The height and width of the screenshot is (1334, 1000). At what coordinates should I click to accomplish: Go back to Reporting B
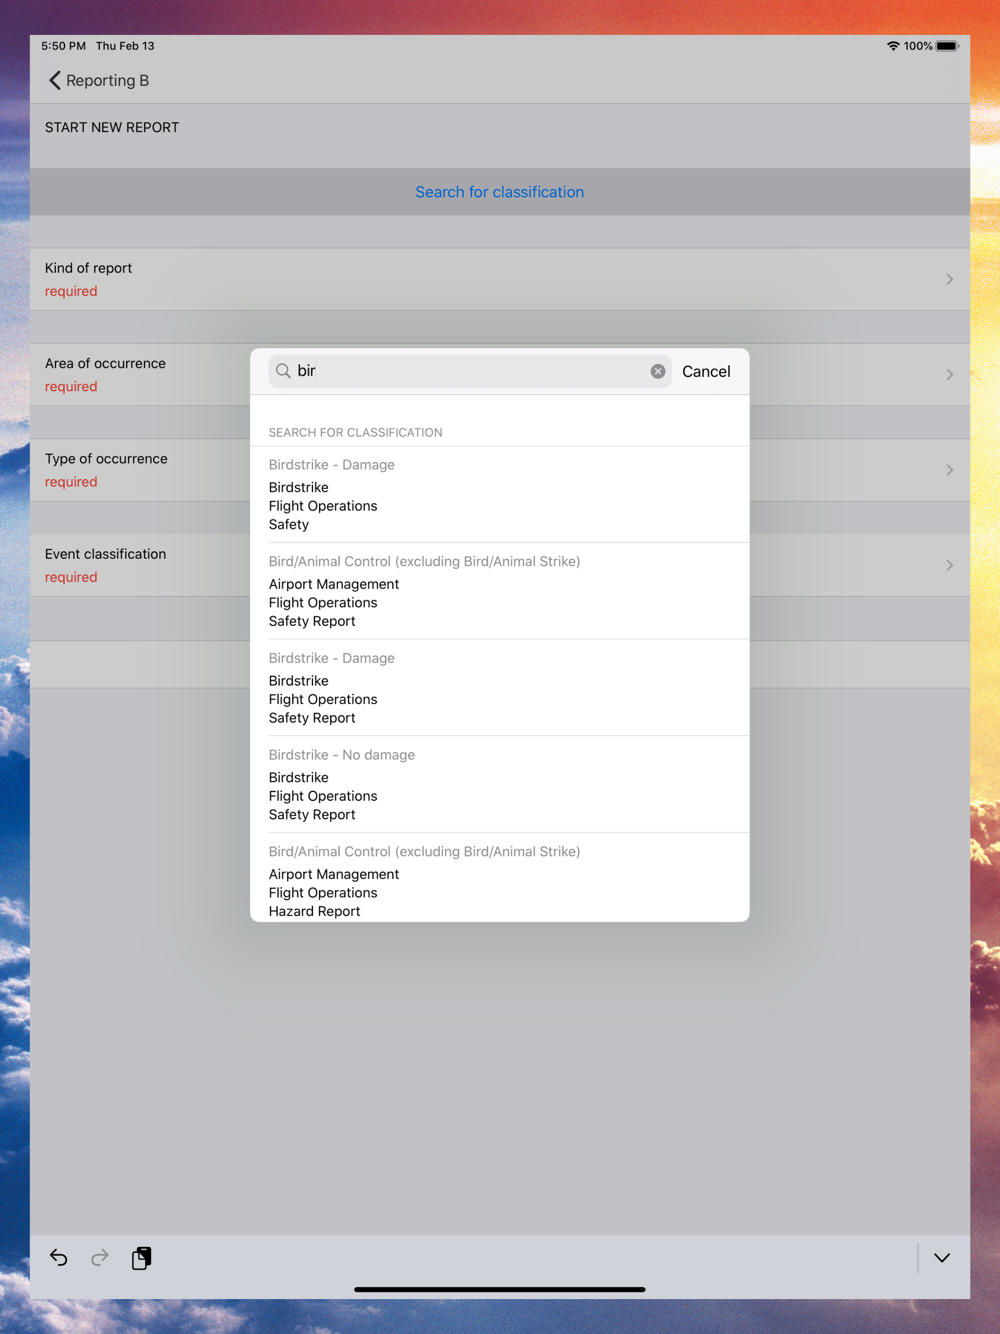(x=98, y=80)
